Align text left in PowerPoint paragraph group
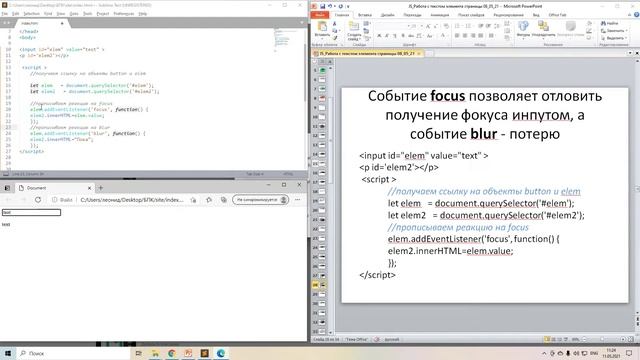The height and width of the screenshot is (360, 640). pyautogui.click(x=457, y=36)
